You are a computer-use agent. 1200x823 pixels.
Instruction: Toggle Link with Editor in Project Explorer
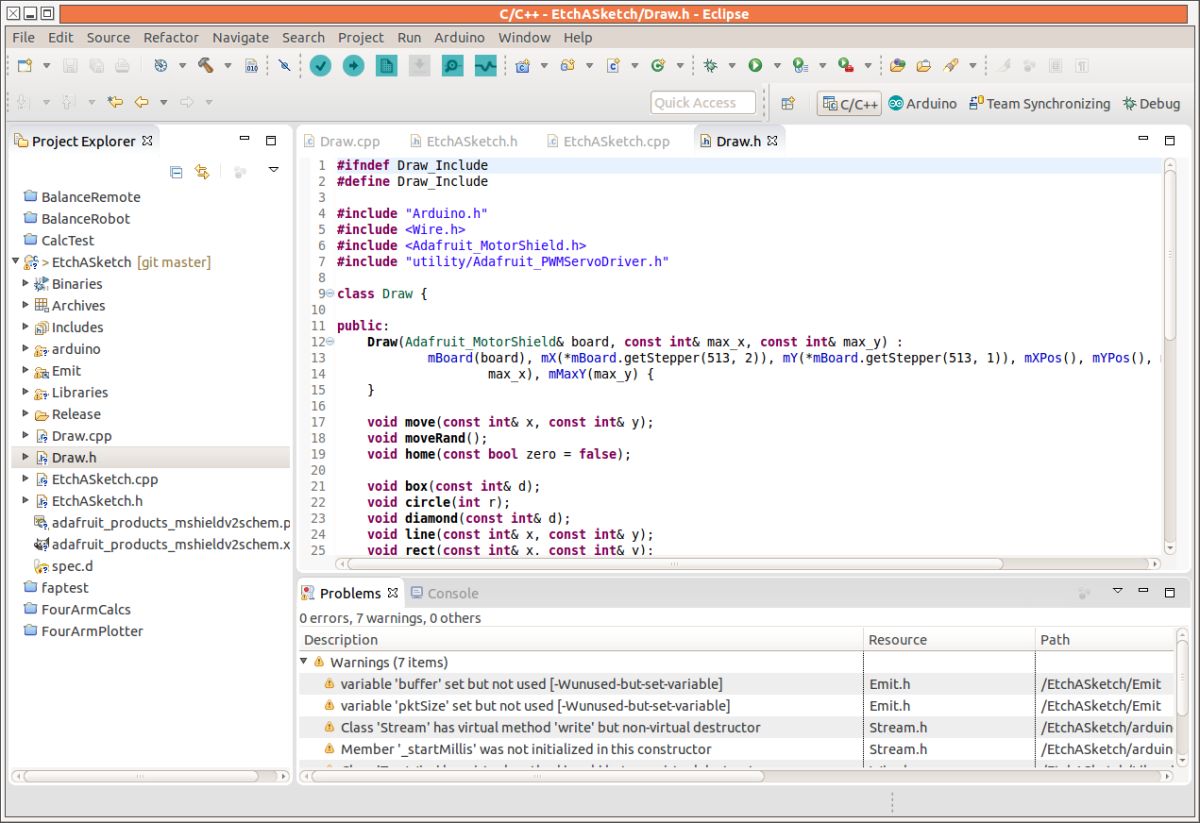pyautogui.click(x=202, y=172)
